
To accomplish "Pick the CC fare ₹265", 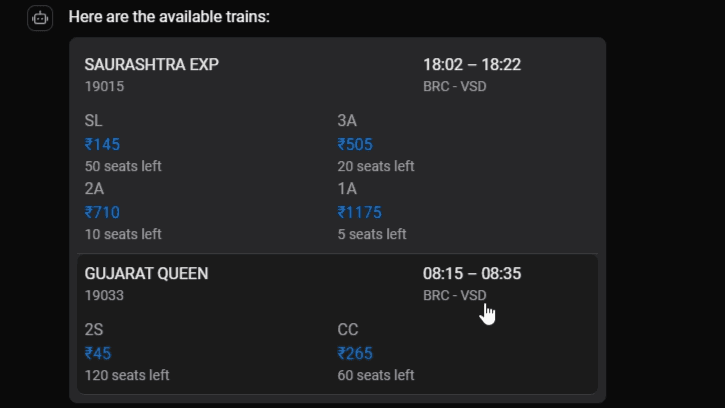I will tap(355, 353).
